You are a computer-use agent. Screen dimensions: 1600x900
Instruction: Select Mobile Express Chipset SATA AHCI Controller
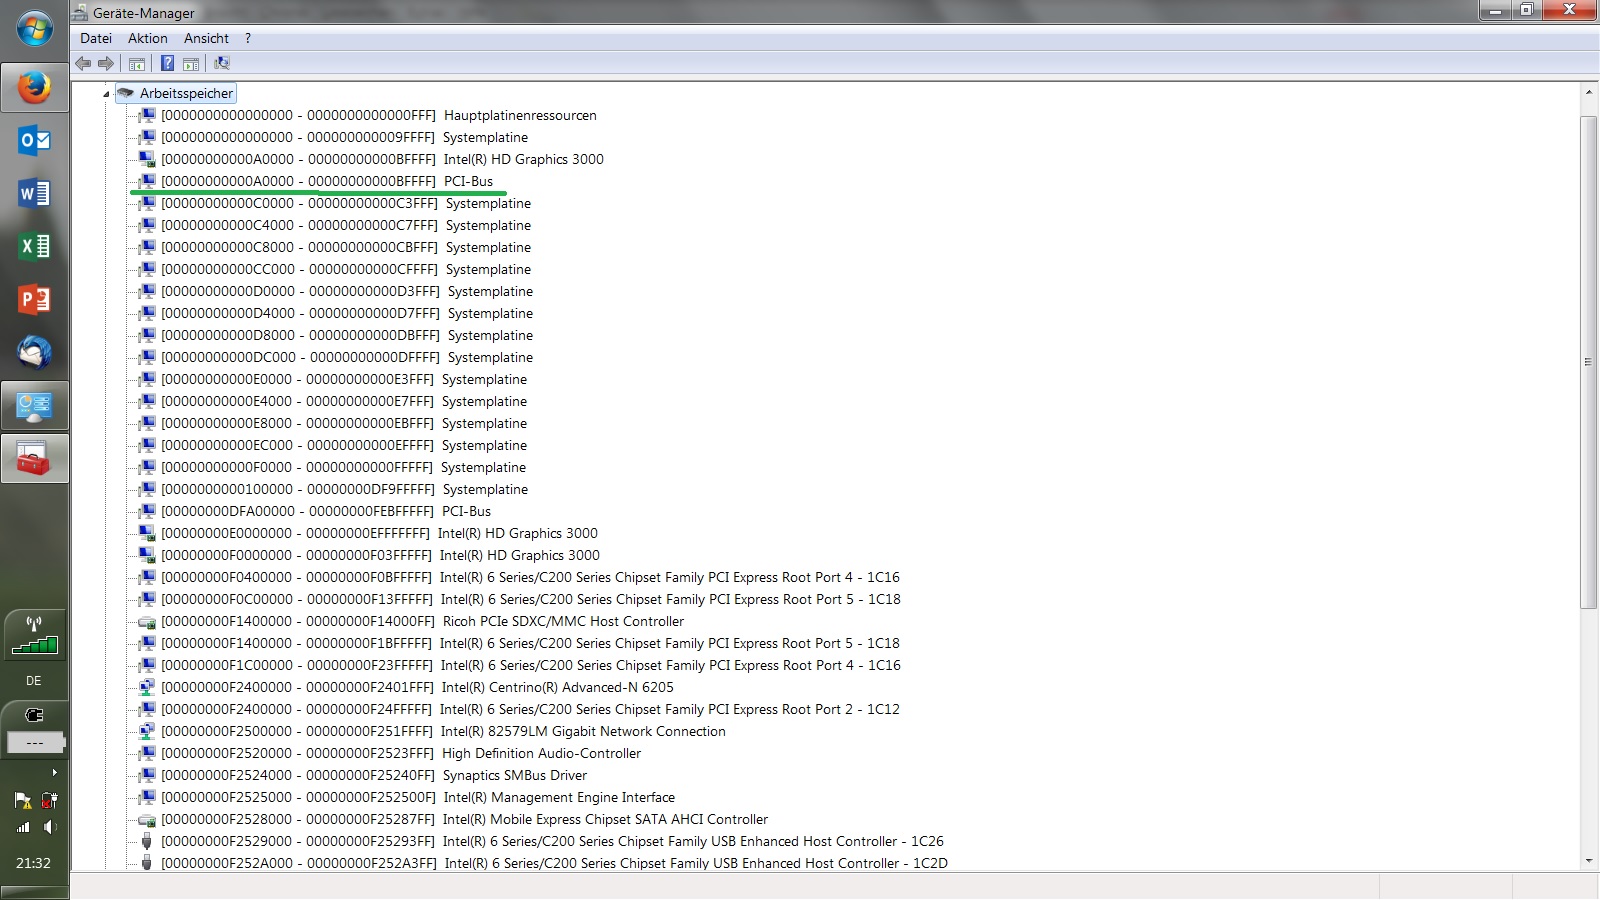pos(465,819)
